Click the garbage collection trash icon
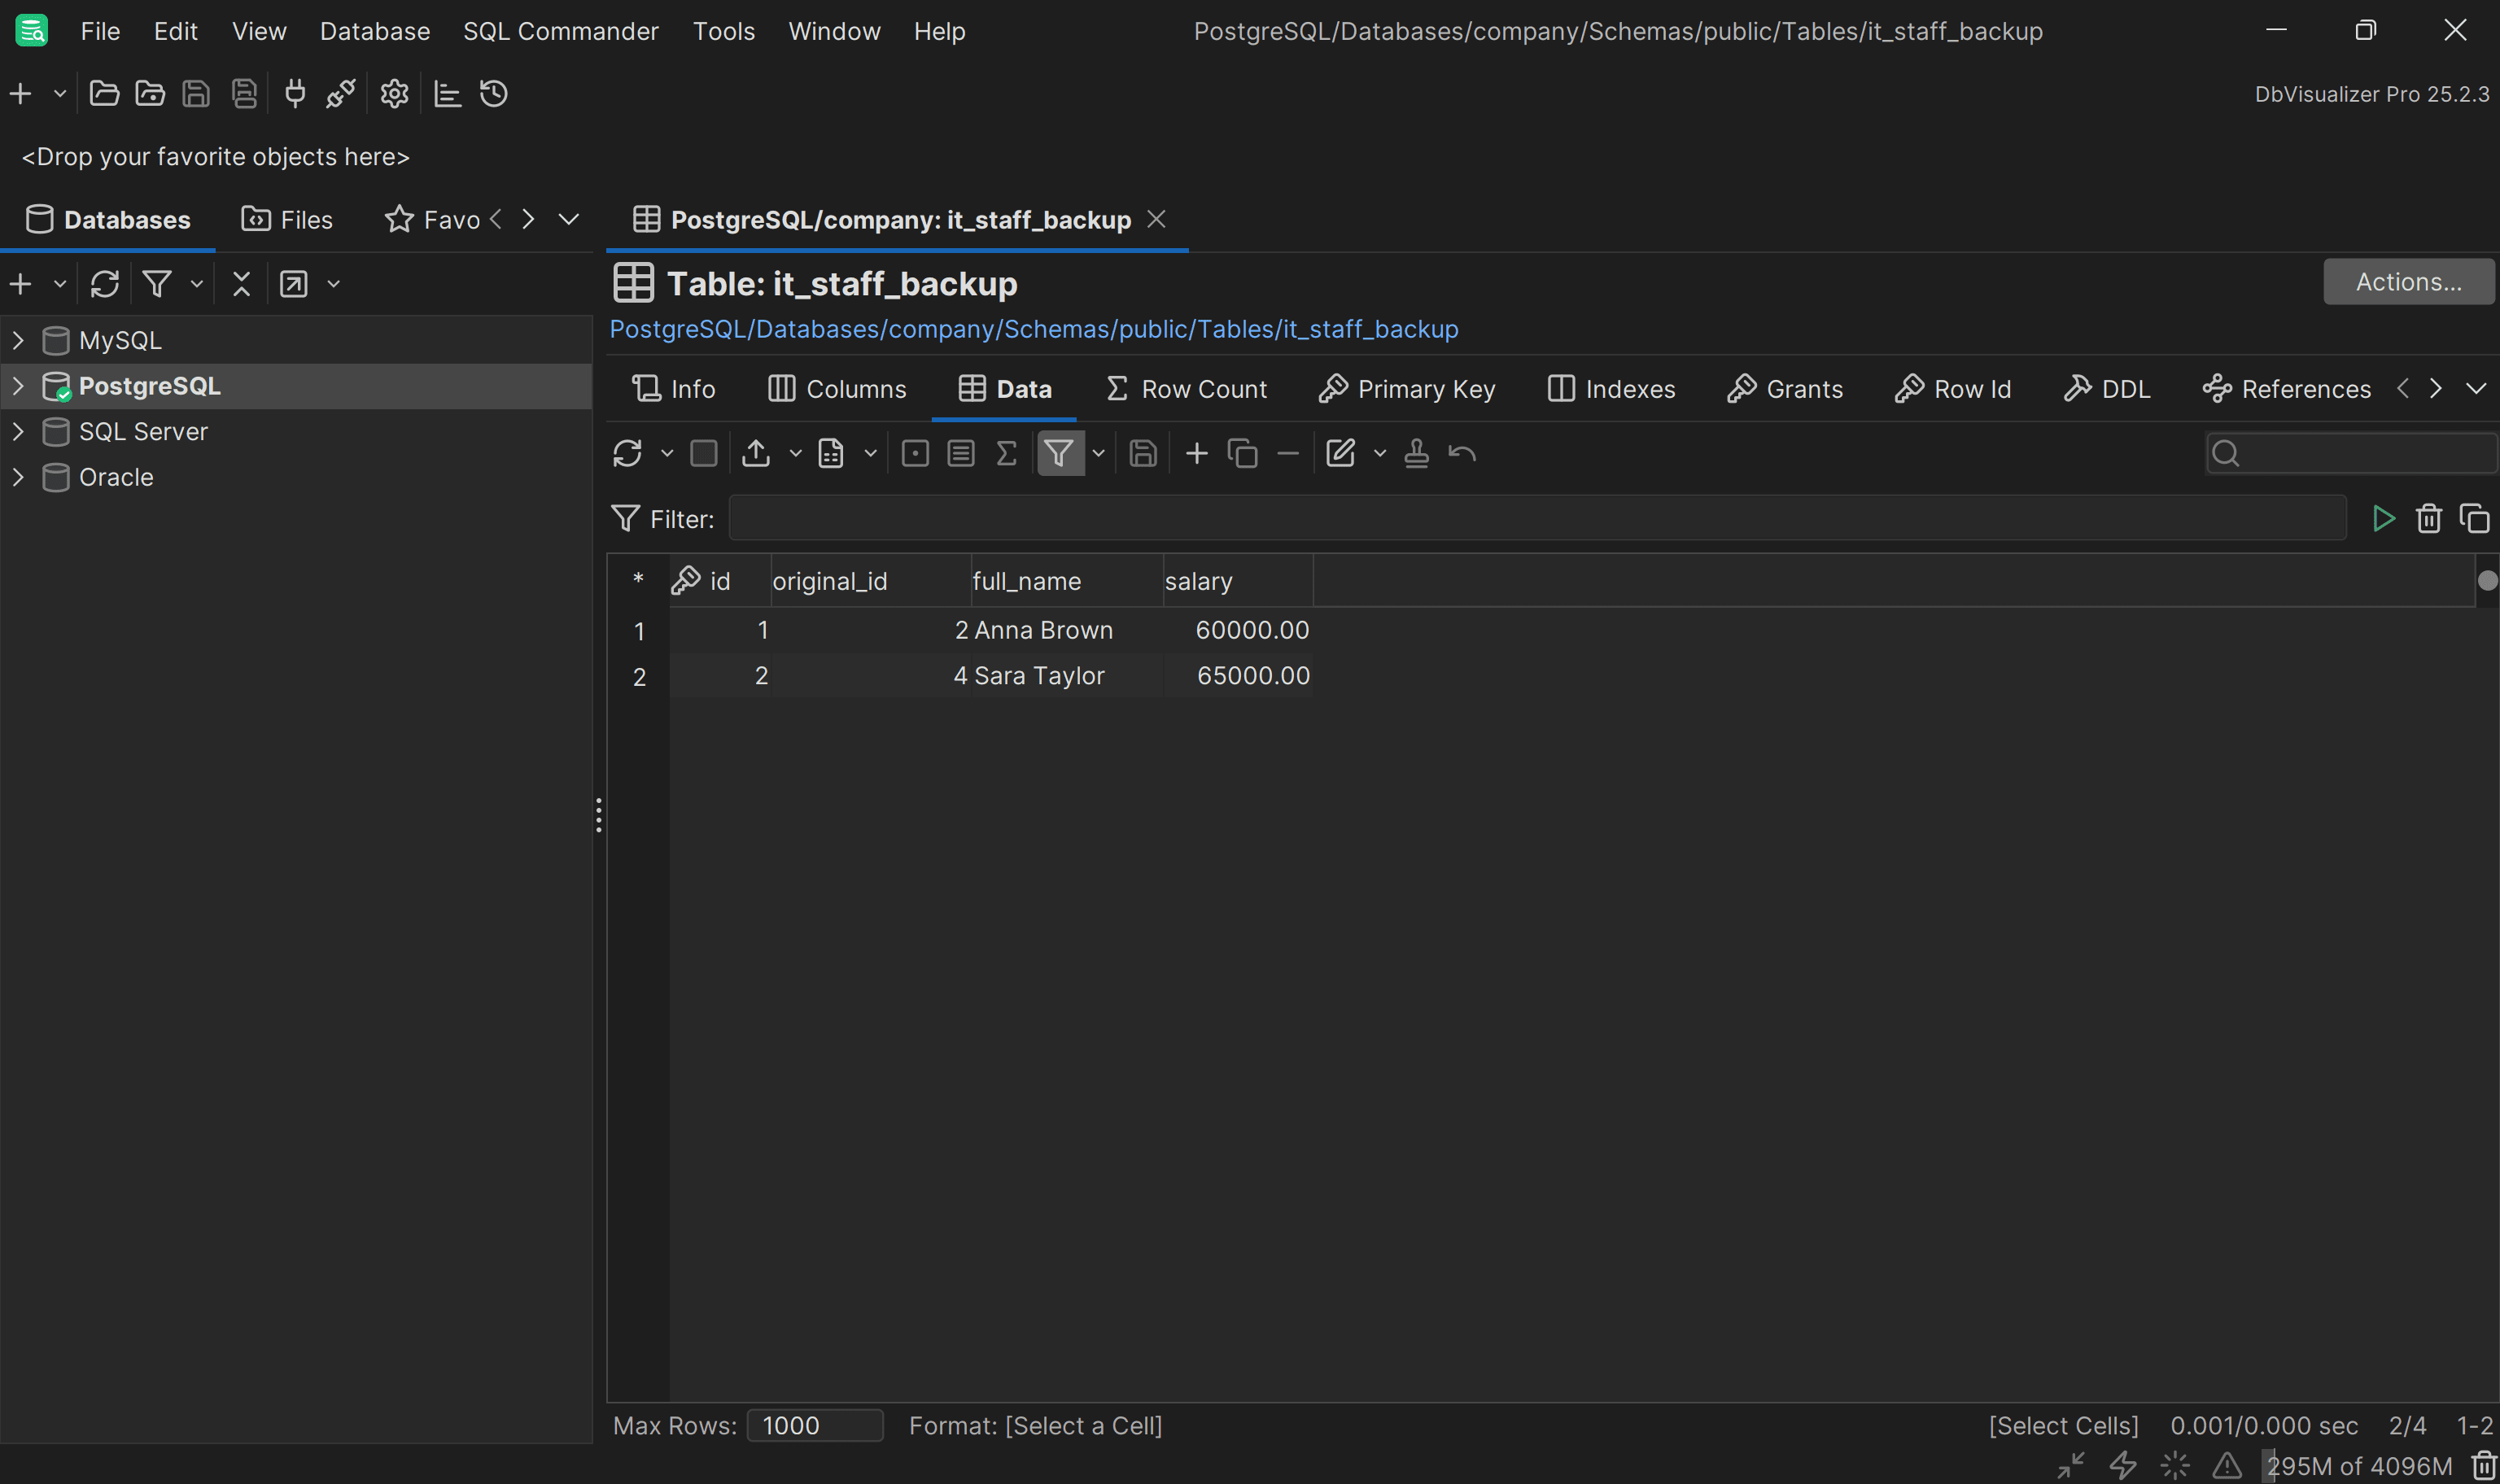The image size is (2500, 1484). coord(2484,1466)
